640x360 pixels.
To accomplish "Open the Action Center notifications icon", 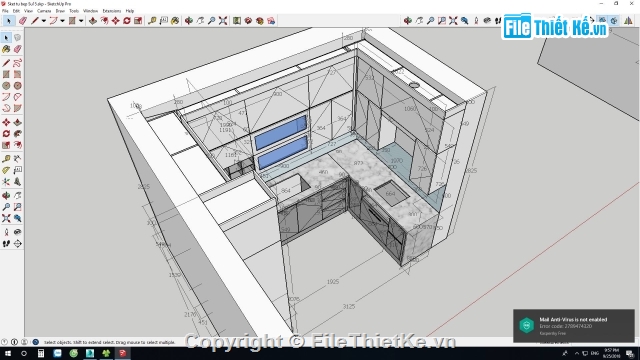I will click(x=630, y=353).
